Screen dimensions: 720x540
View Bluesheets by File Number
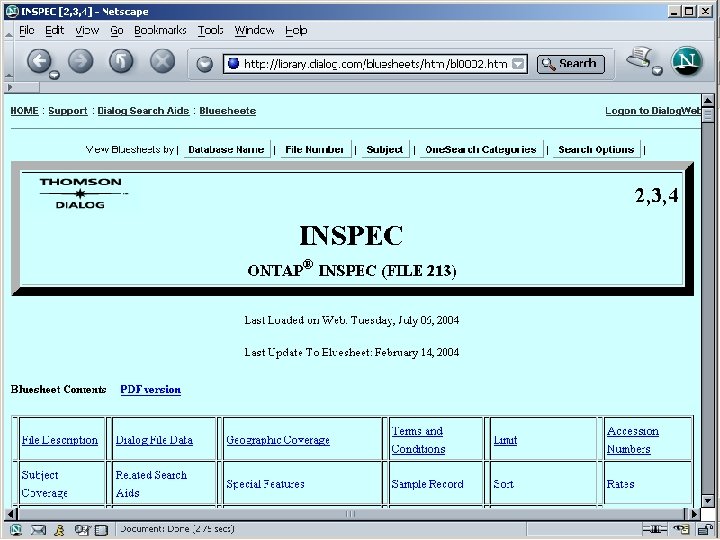point(315,149)
